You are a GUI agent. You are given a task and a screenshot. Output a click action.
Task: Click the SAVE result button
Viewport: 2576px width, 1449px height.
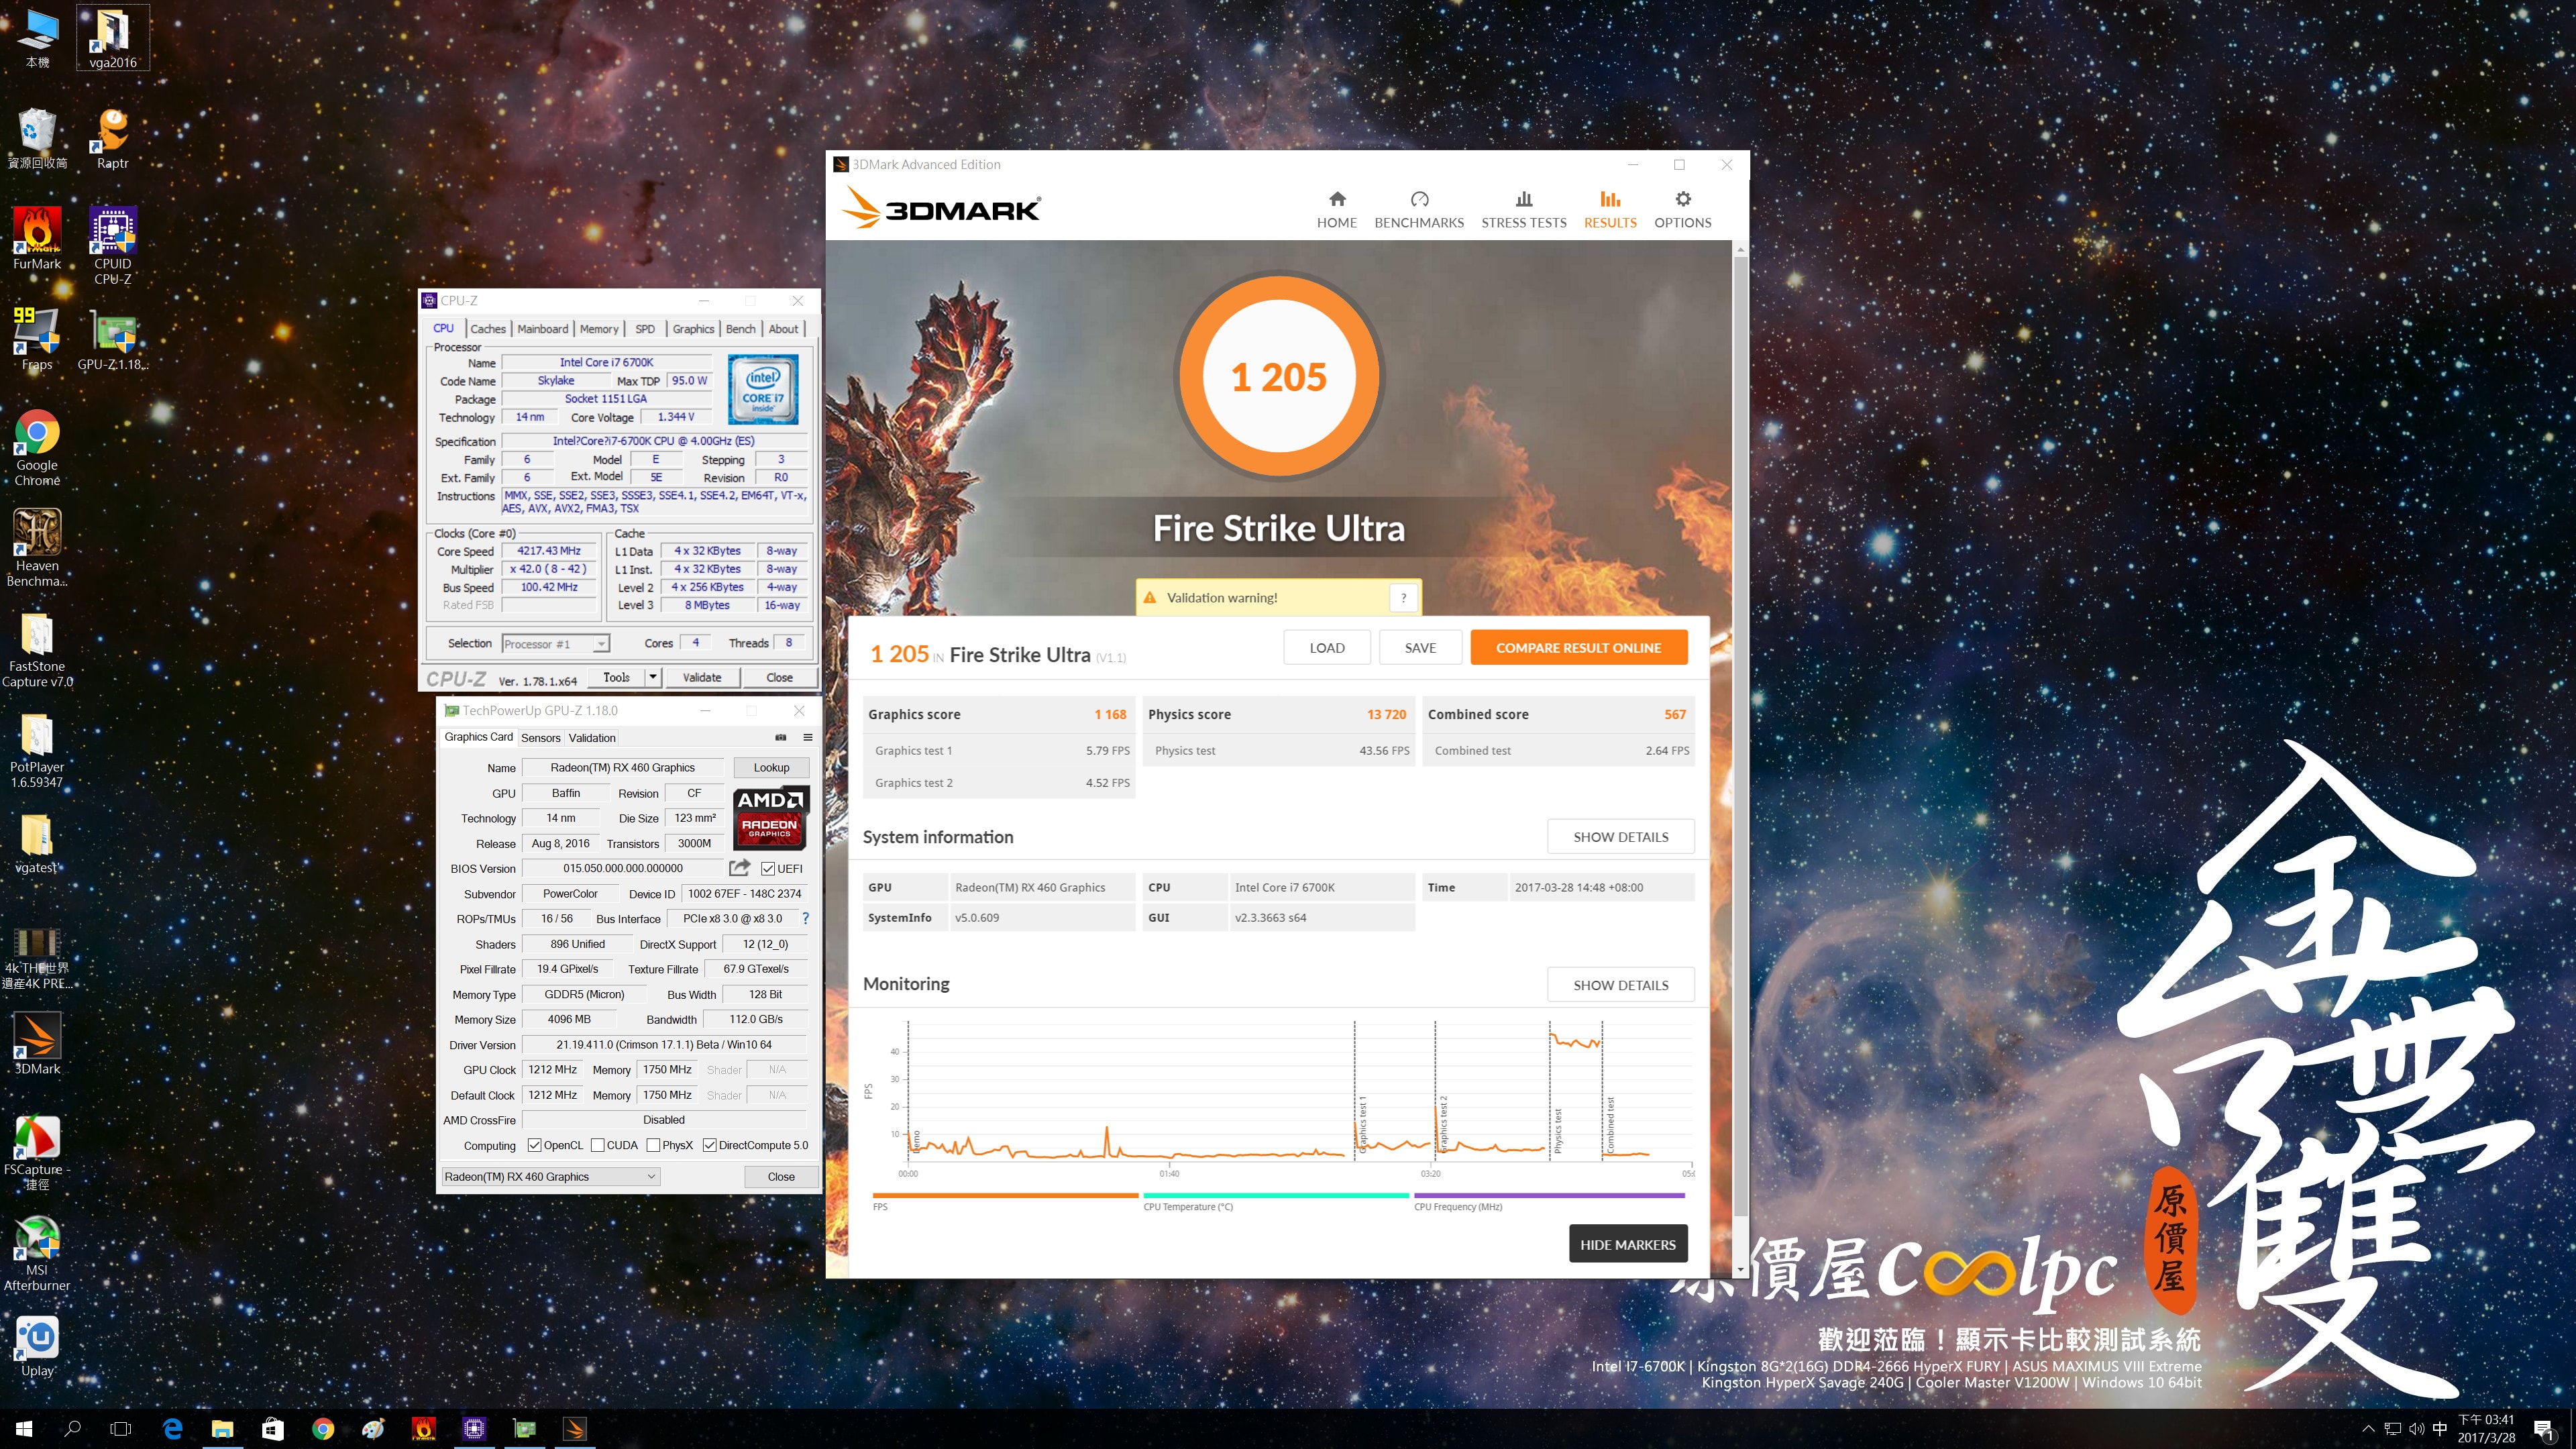click(1420, 647)
